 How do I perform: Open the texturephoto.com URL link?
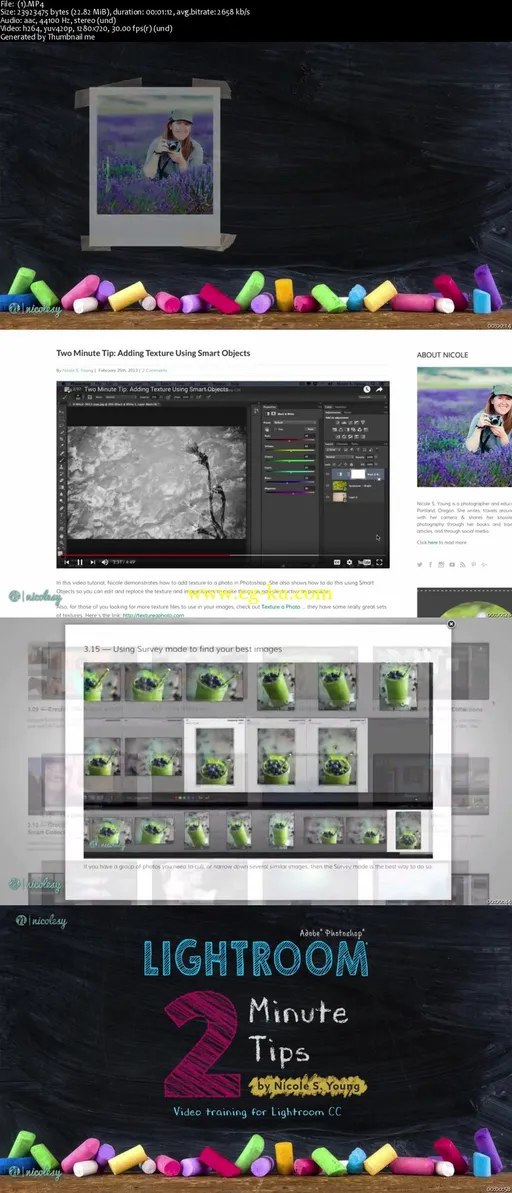click(153, 615)
